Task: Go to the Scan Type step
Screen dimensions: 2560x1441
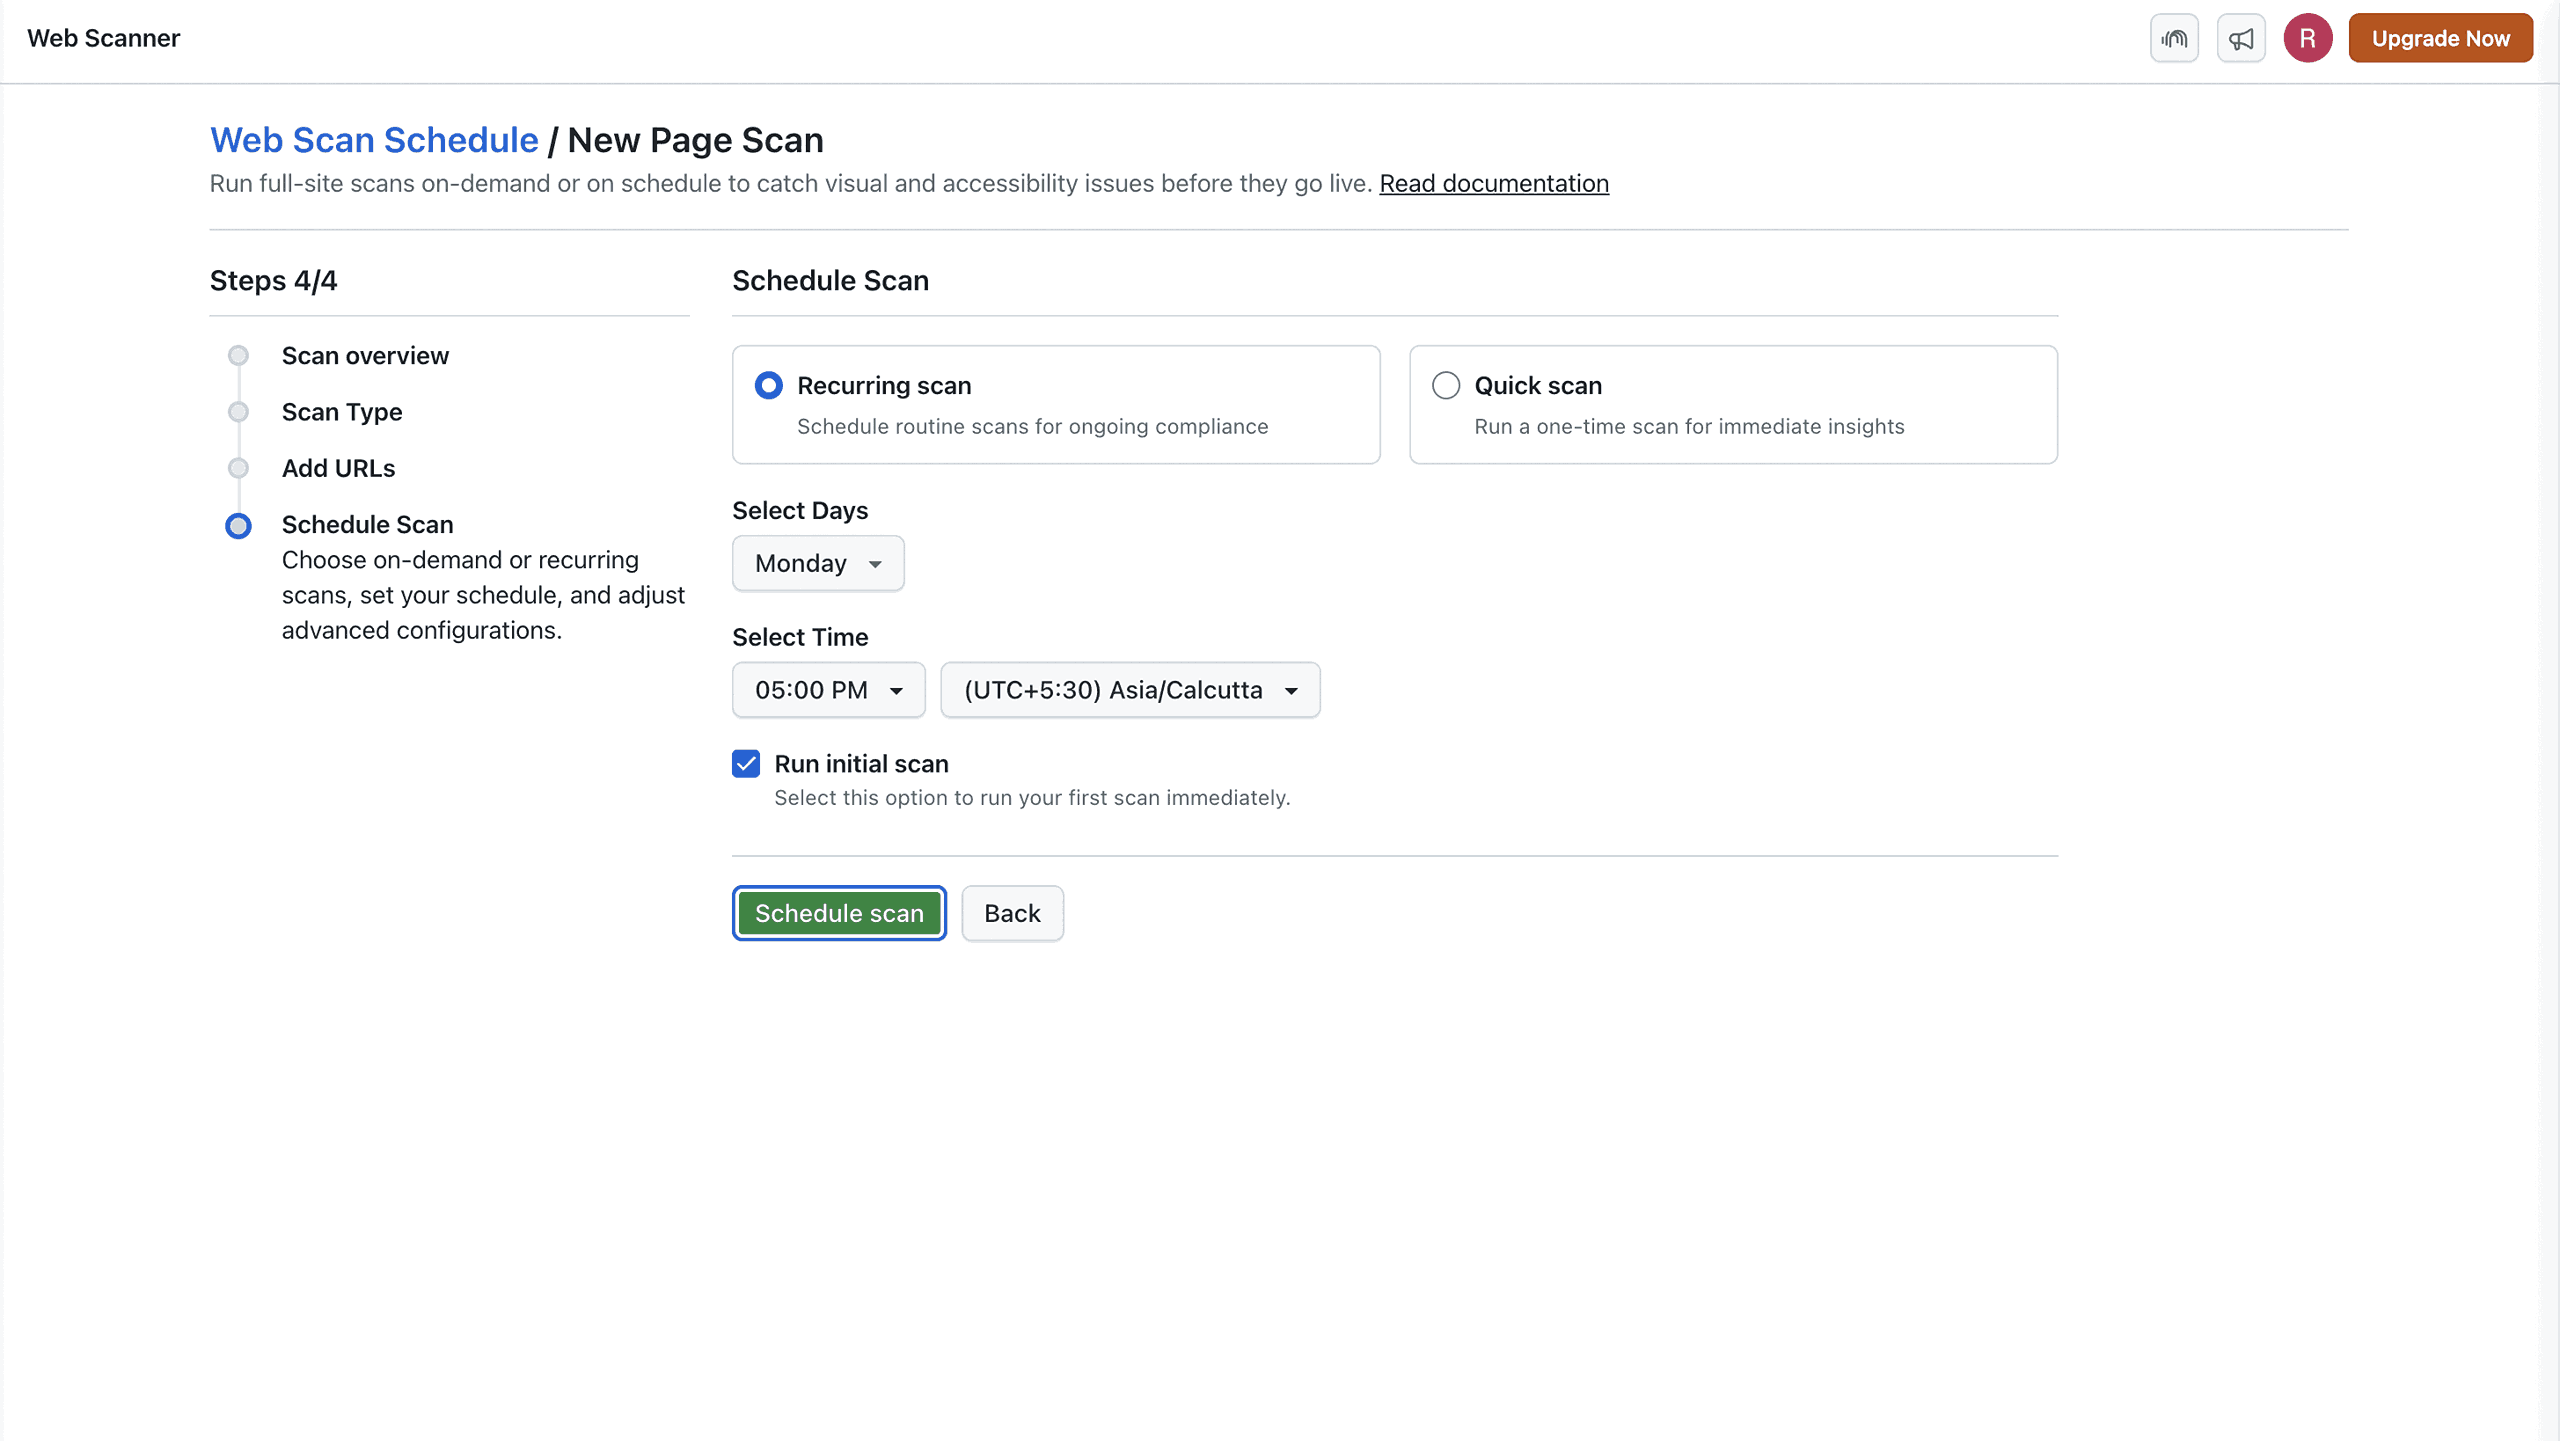Action: [x=342, y=412]
